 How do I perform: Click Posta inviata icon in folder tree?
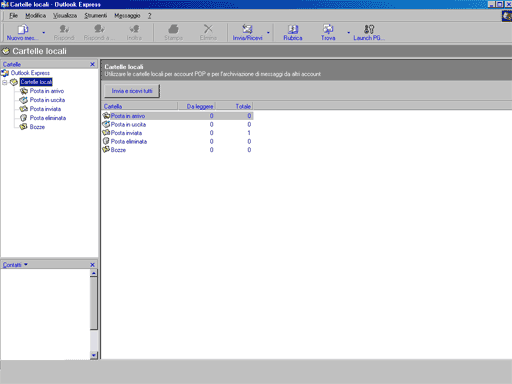coord(24,109)
